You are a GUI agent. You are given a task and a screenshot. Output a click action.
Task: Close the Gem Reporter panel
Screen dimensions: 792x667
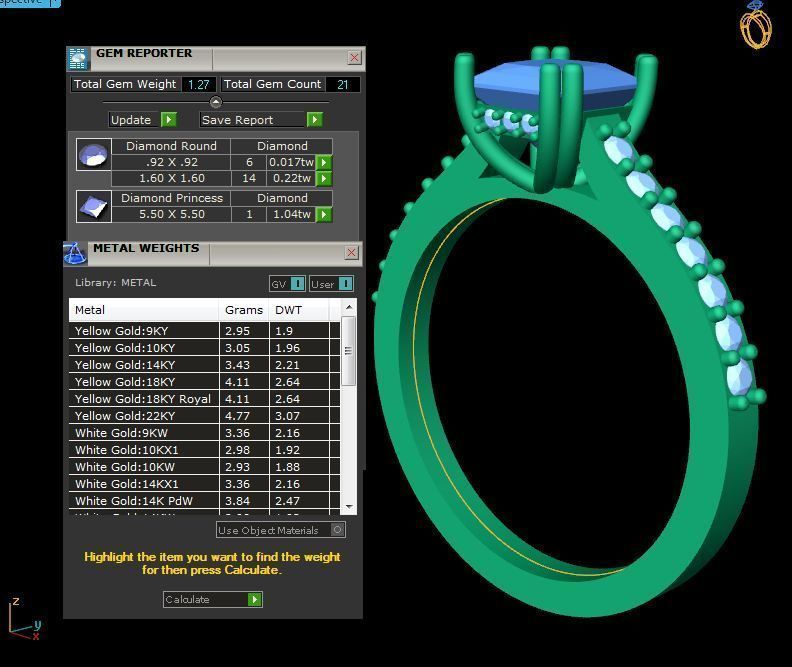355,58
